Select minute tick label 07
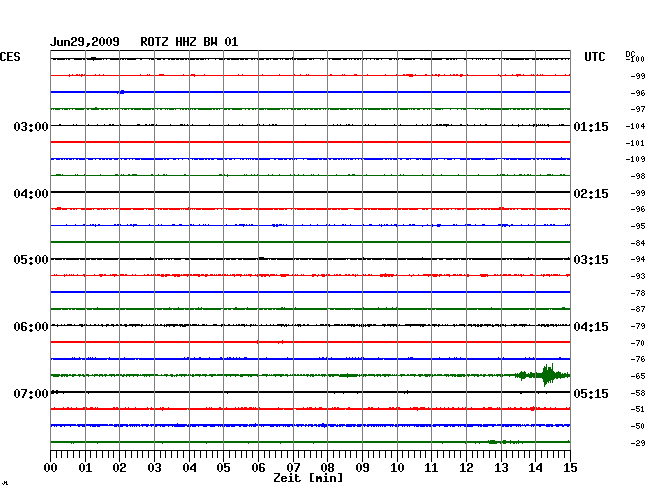The image size is (650, 494). pos(293,468)
